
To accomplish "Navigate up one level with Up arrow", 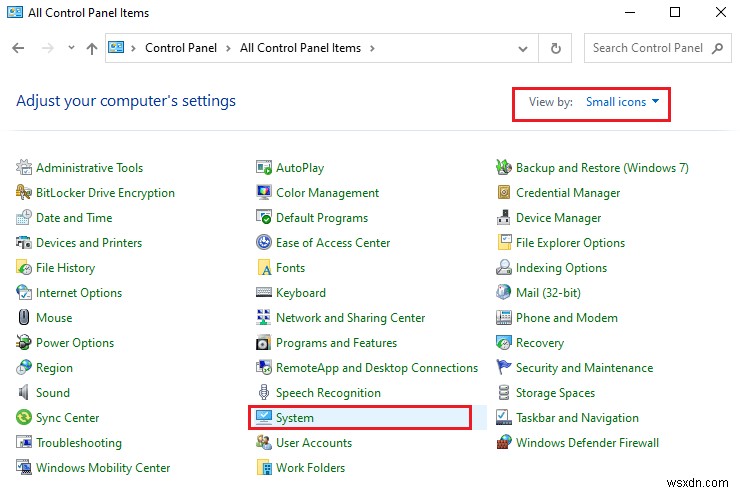I will pyautogui.click(x=92, y=48).
